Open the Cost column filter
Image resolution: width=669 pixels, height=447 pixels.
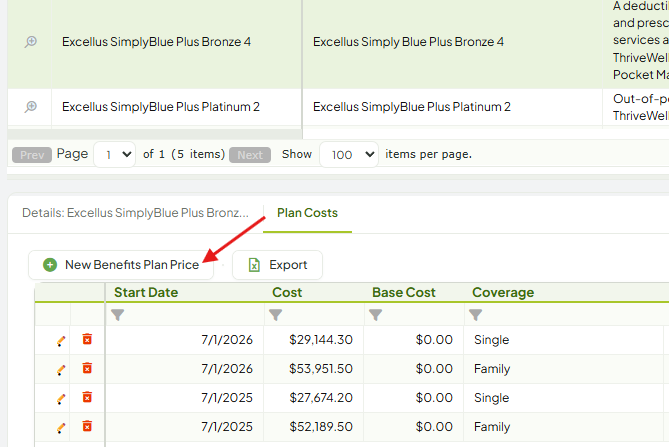[x=276, y=315]
